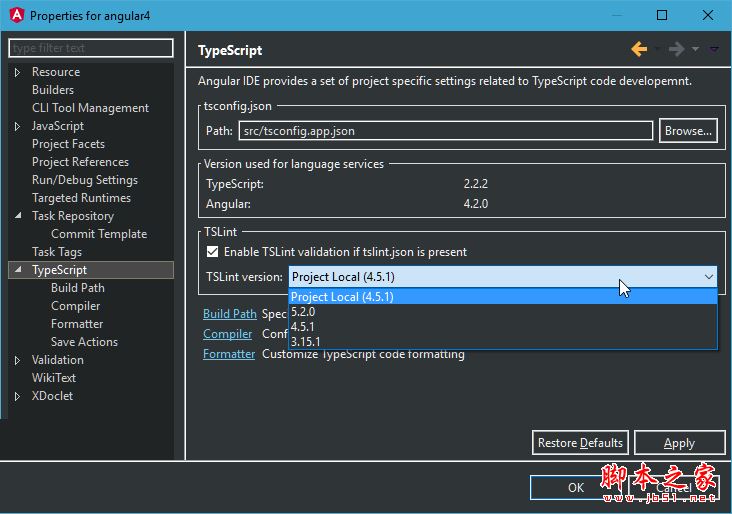Viewport: 732px width, 514px height.
Task: Click the Browse... button
Action: (688, 131)
